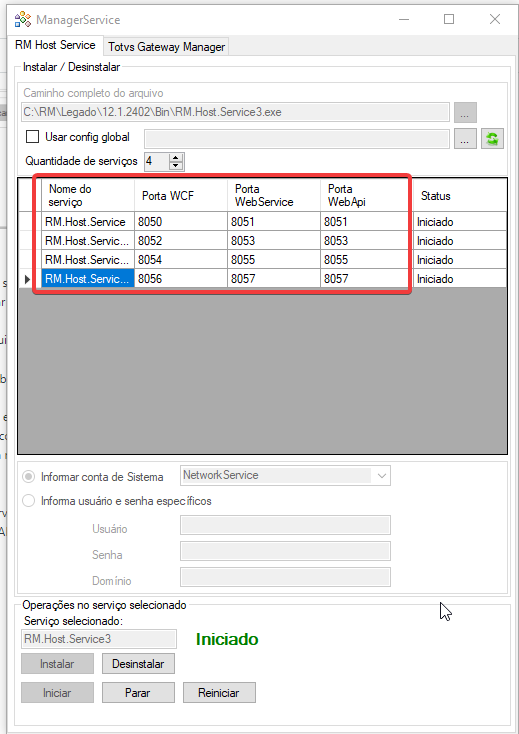Click Porta WCF cell 8056

pyautogui.click(x=181, y=279)
